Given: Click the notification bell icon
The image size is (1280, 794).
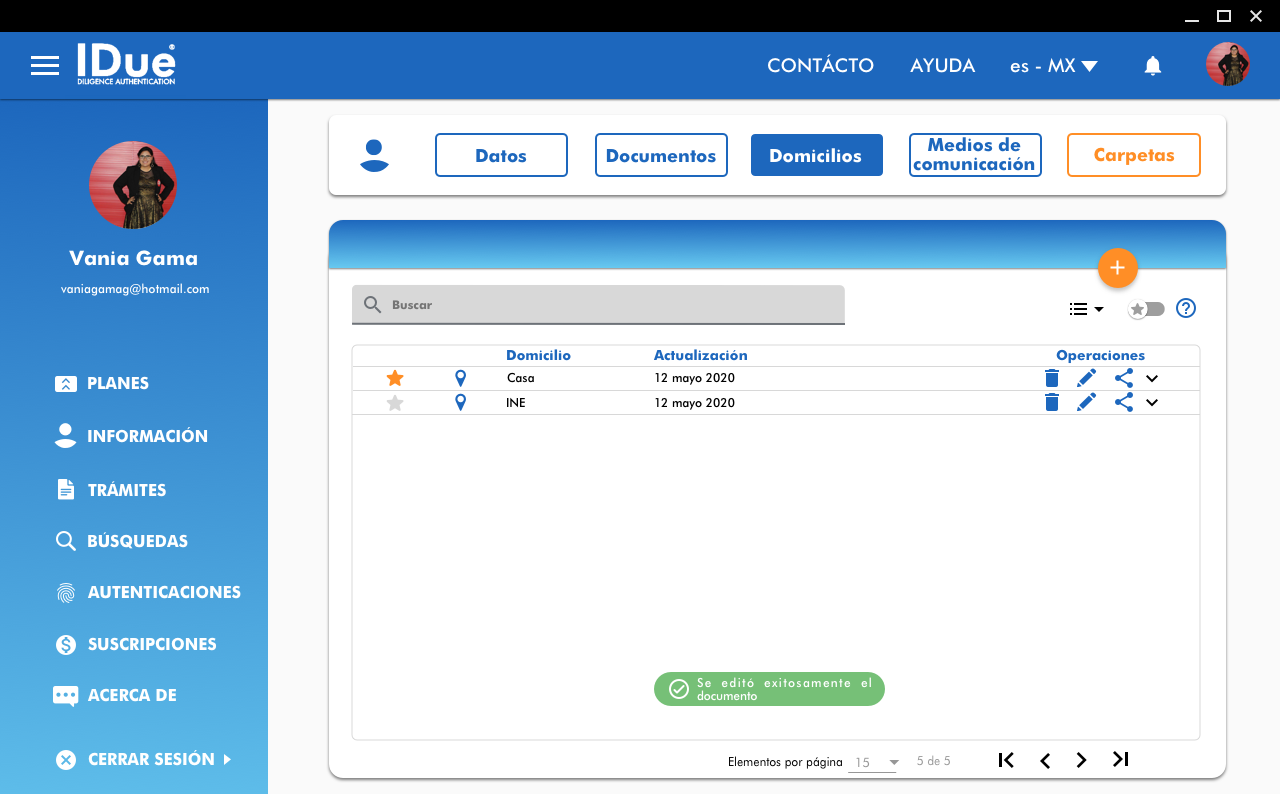Looking at the screenshot, I should pyautogui.click(x=1153, y=66).
